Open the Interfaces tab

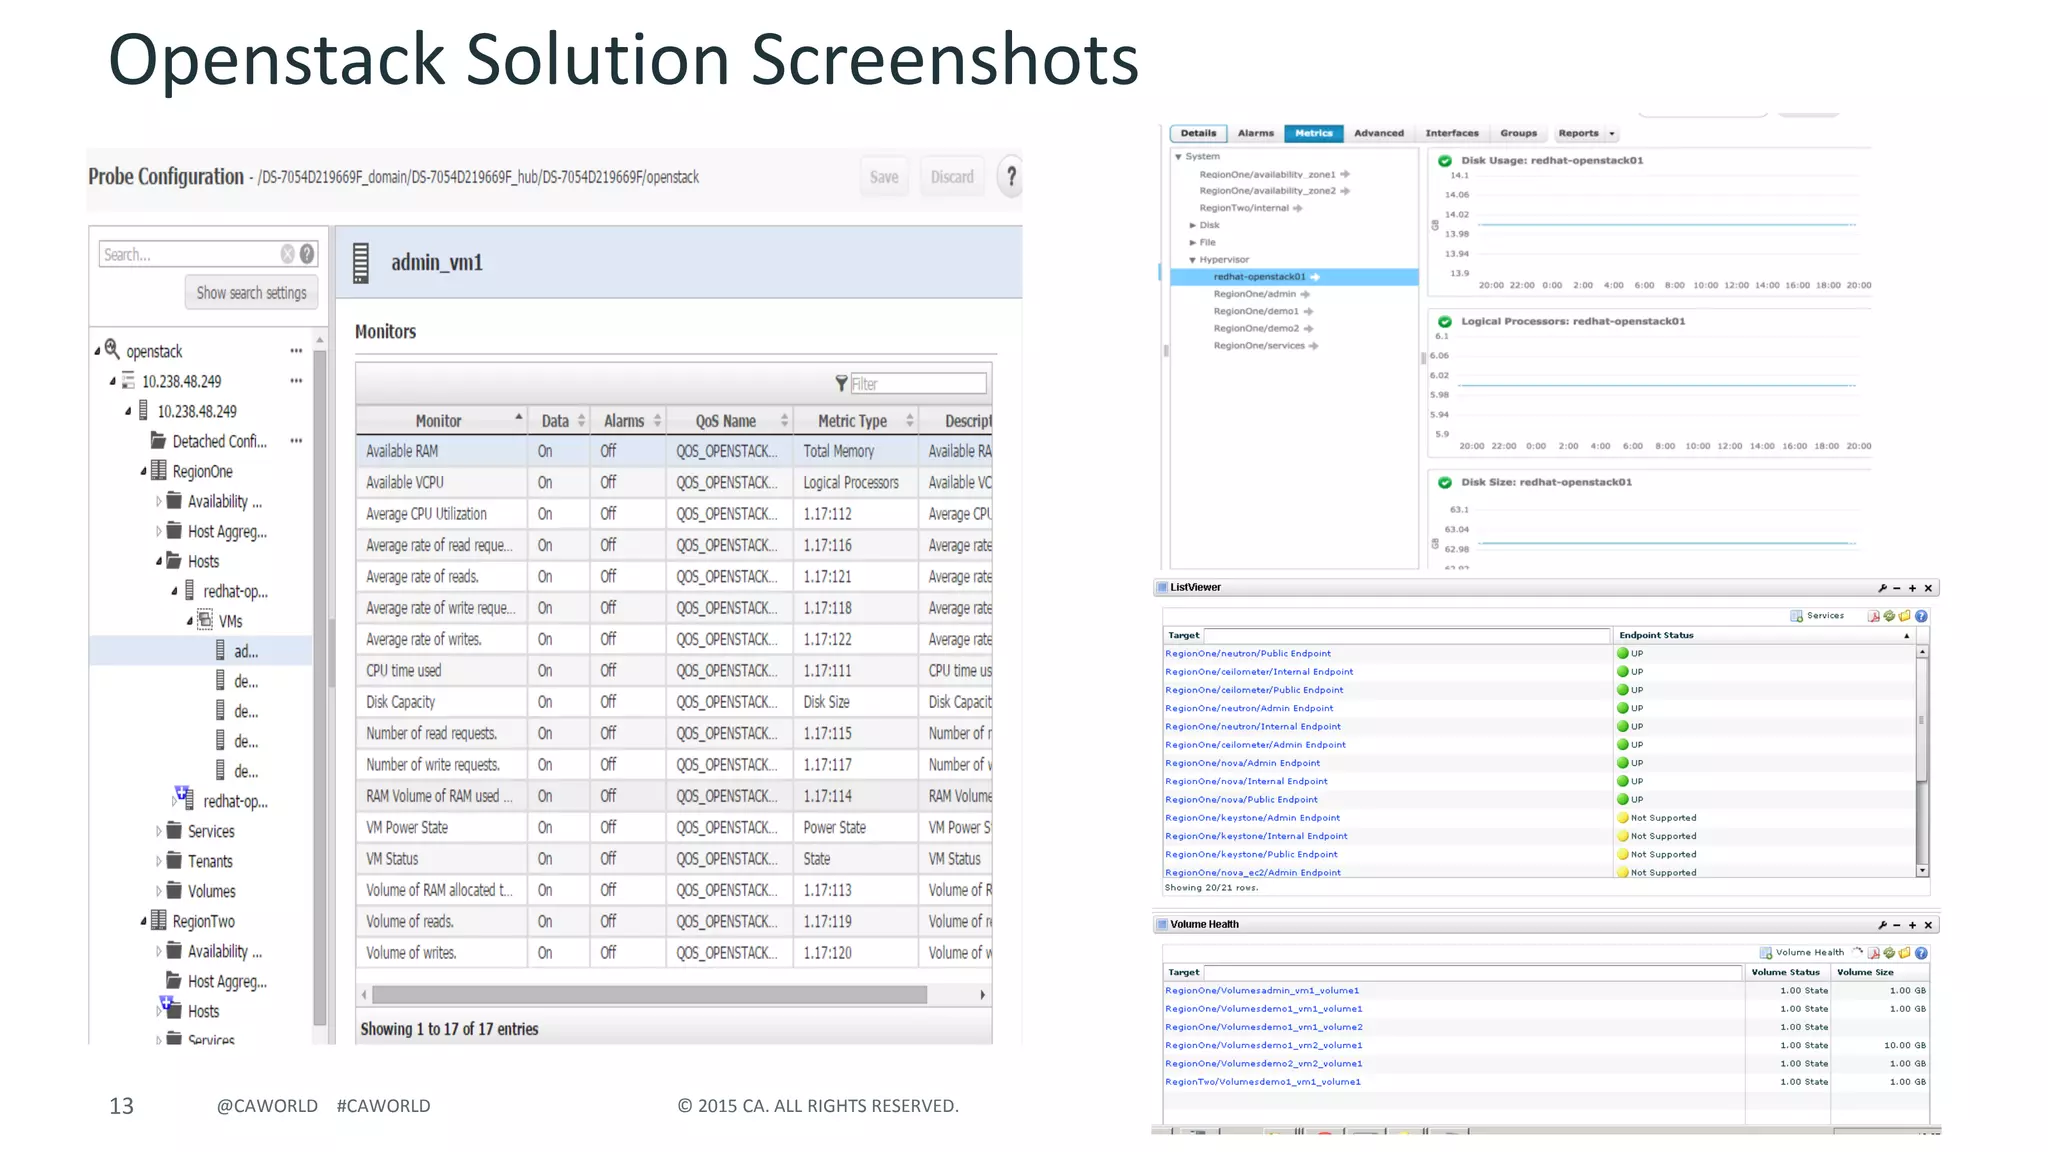click(x=1451, y=133)
